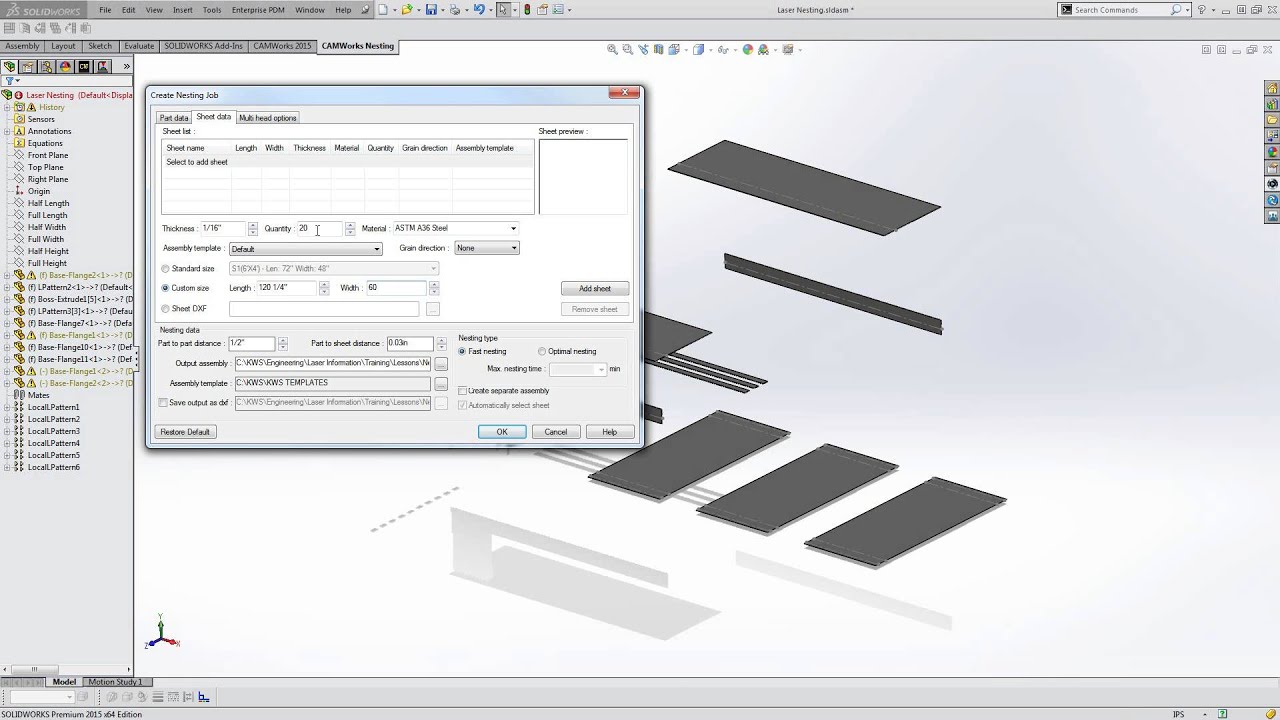Click the New document icon
Screen dimensions: 1280x720
coord(382,10)
